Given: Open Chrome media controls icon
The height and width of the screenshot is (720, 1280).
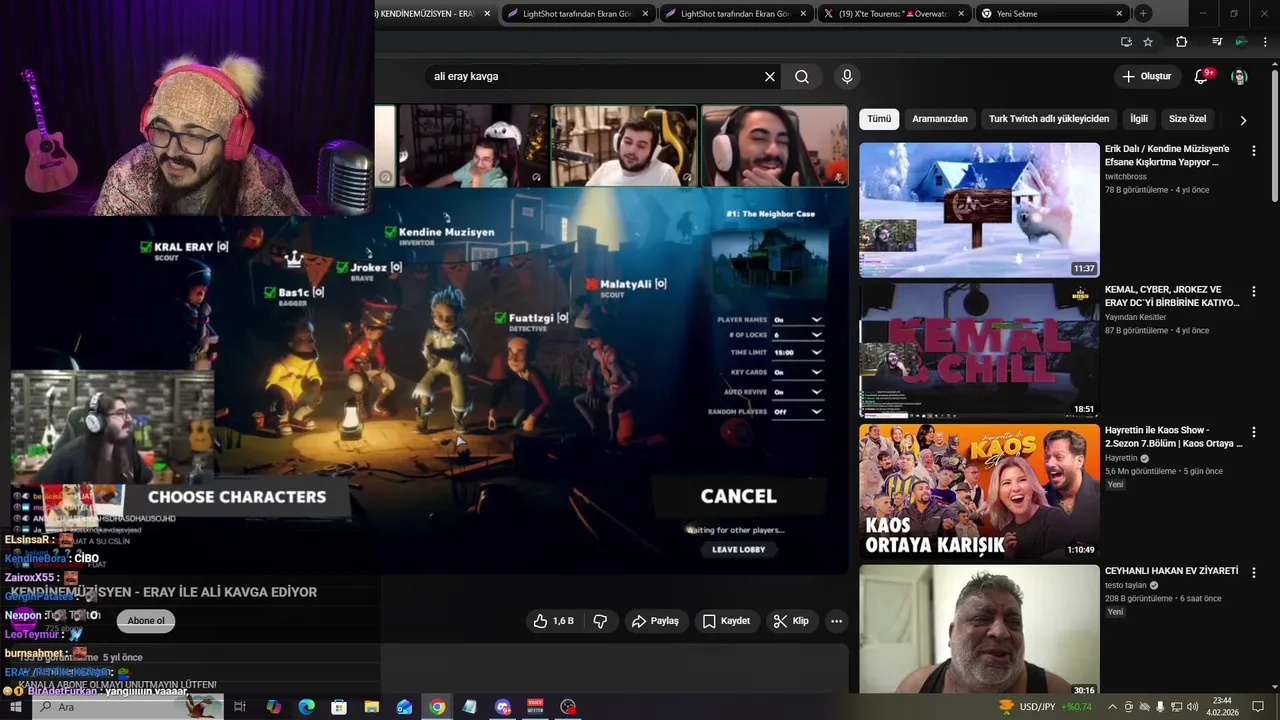Looking at the screenshot, I should [x=1216, y=42].
